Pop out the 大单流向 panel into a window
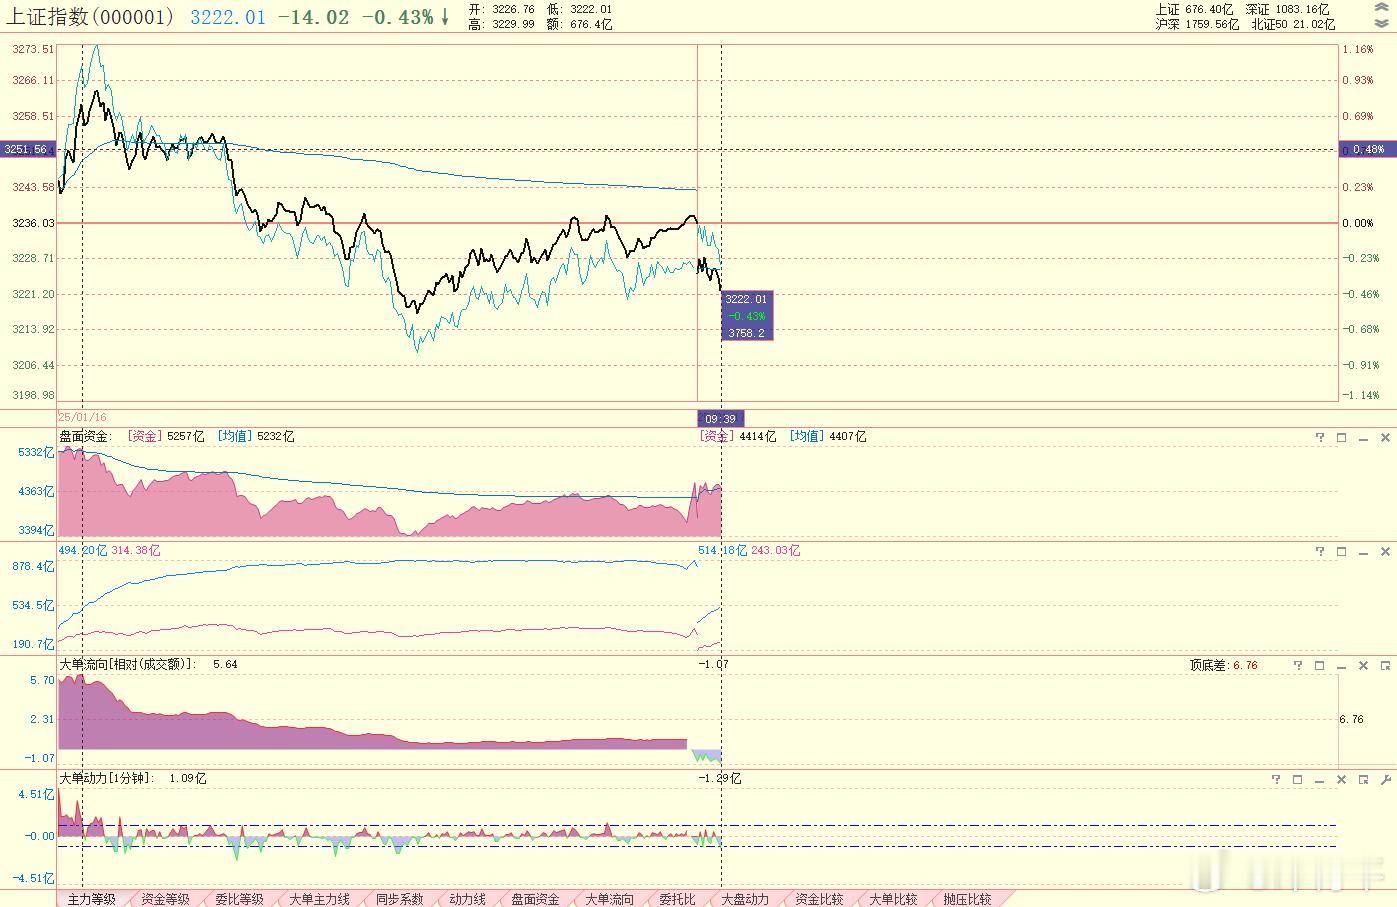 point(1386,666)
